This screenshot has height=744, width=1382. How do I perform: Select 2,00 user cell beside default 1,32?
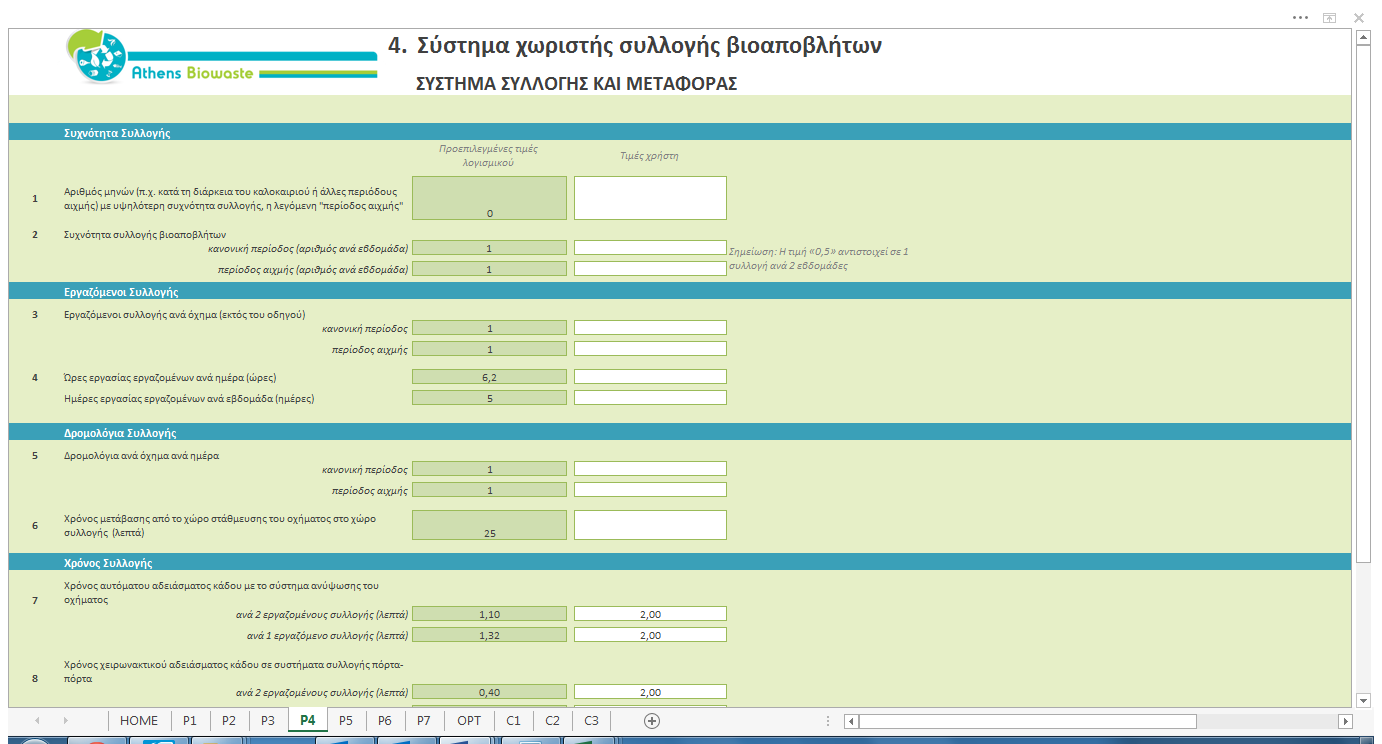tap(650, 635)
